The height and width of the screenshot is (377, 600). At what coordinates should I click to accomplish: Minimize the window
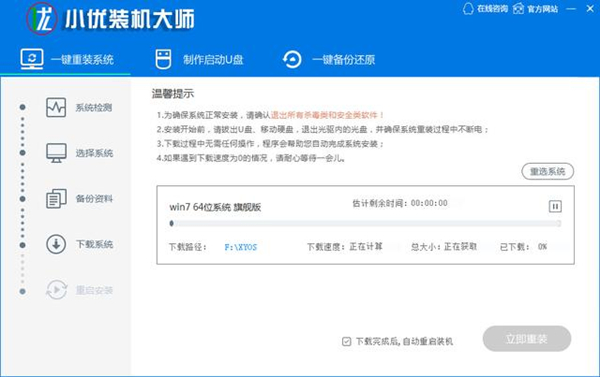571,8
